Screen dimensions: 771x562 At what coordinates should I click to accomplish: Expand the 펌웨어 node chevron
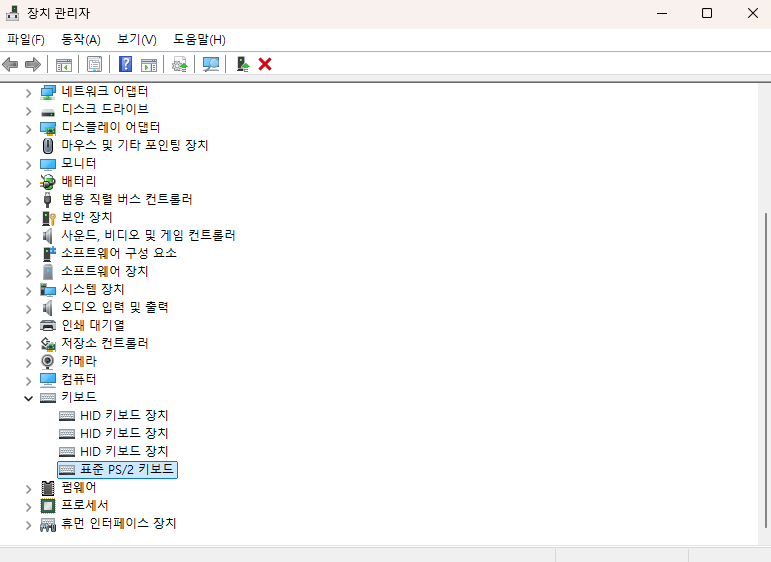pos(29,488)
